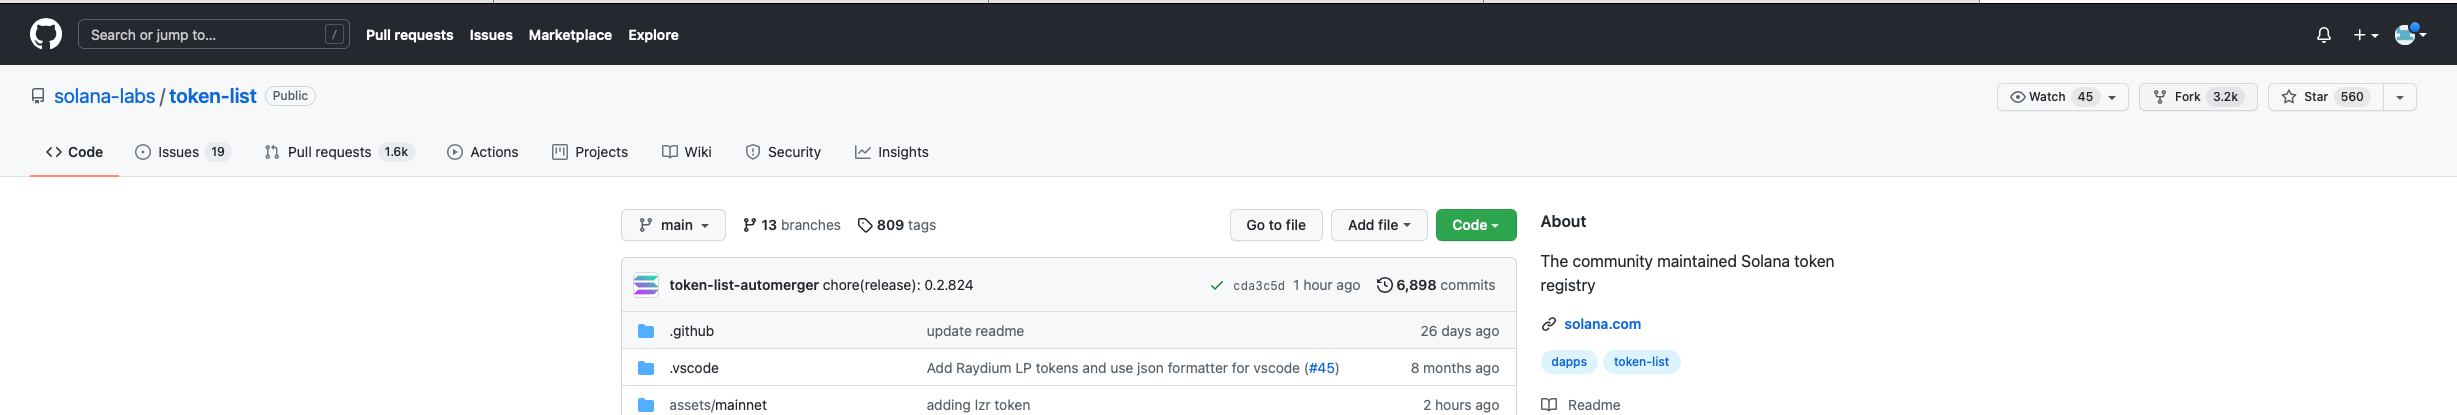Click the 809 tags icon

[x=865, y=225]
